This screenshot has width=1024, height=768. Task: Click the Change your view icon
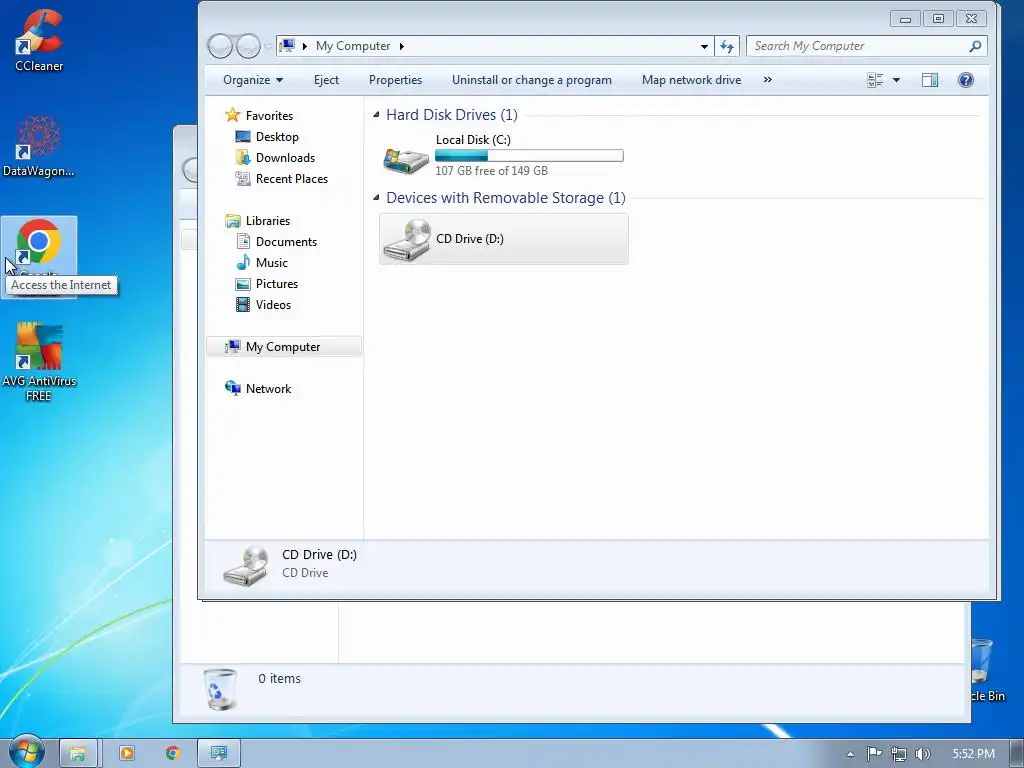[875, 80]
